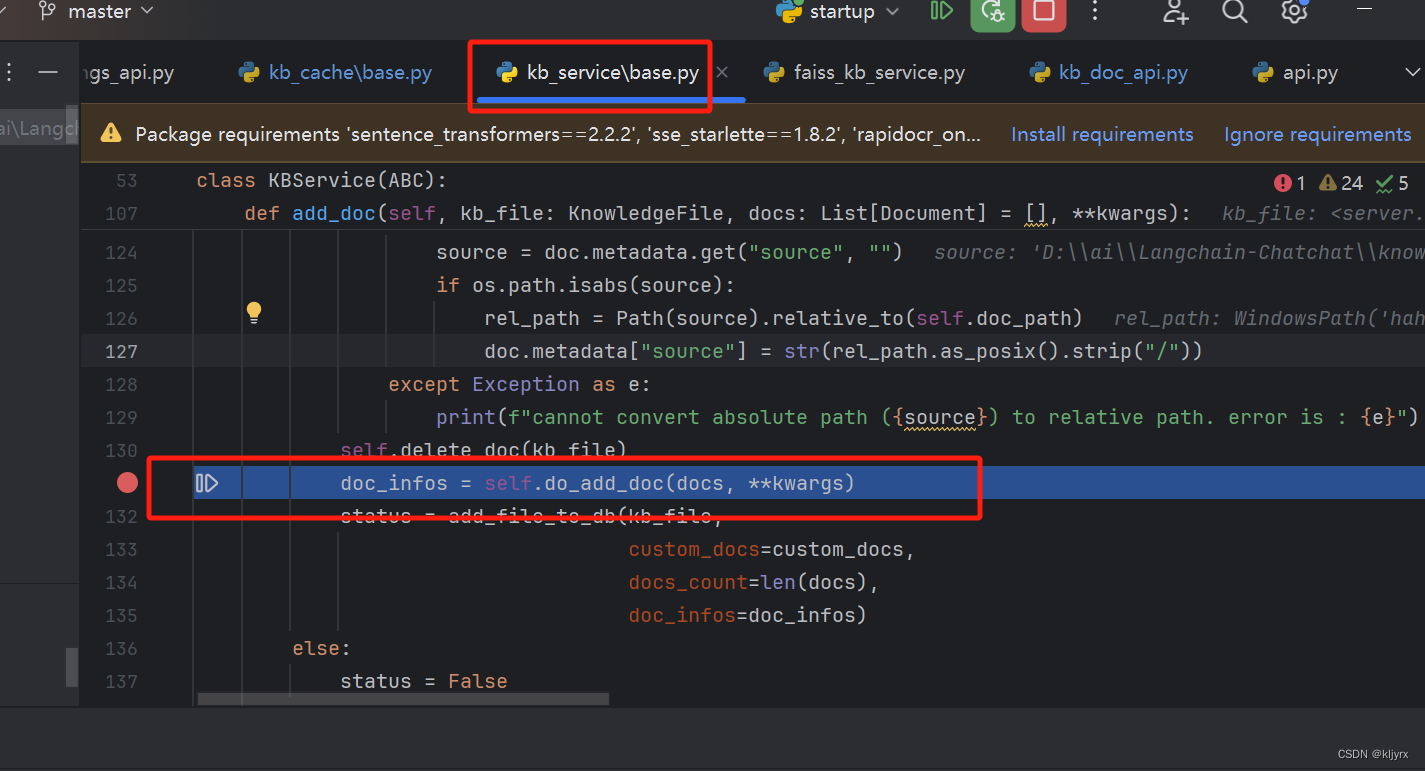Screen dimensions: 1425x771
Task: Click Ignore requirements link
Action: click(x=1317, y=134)
